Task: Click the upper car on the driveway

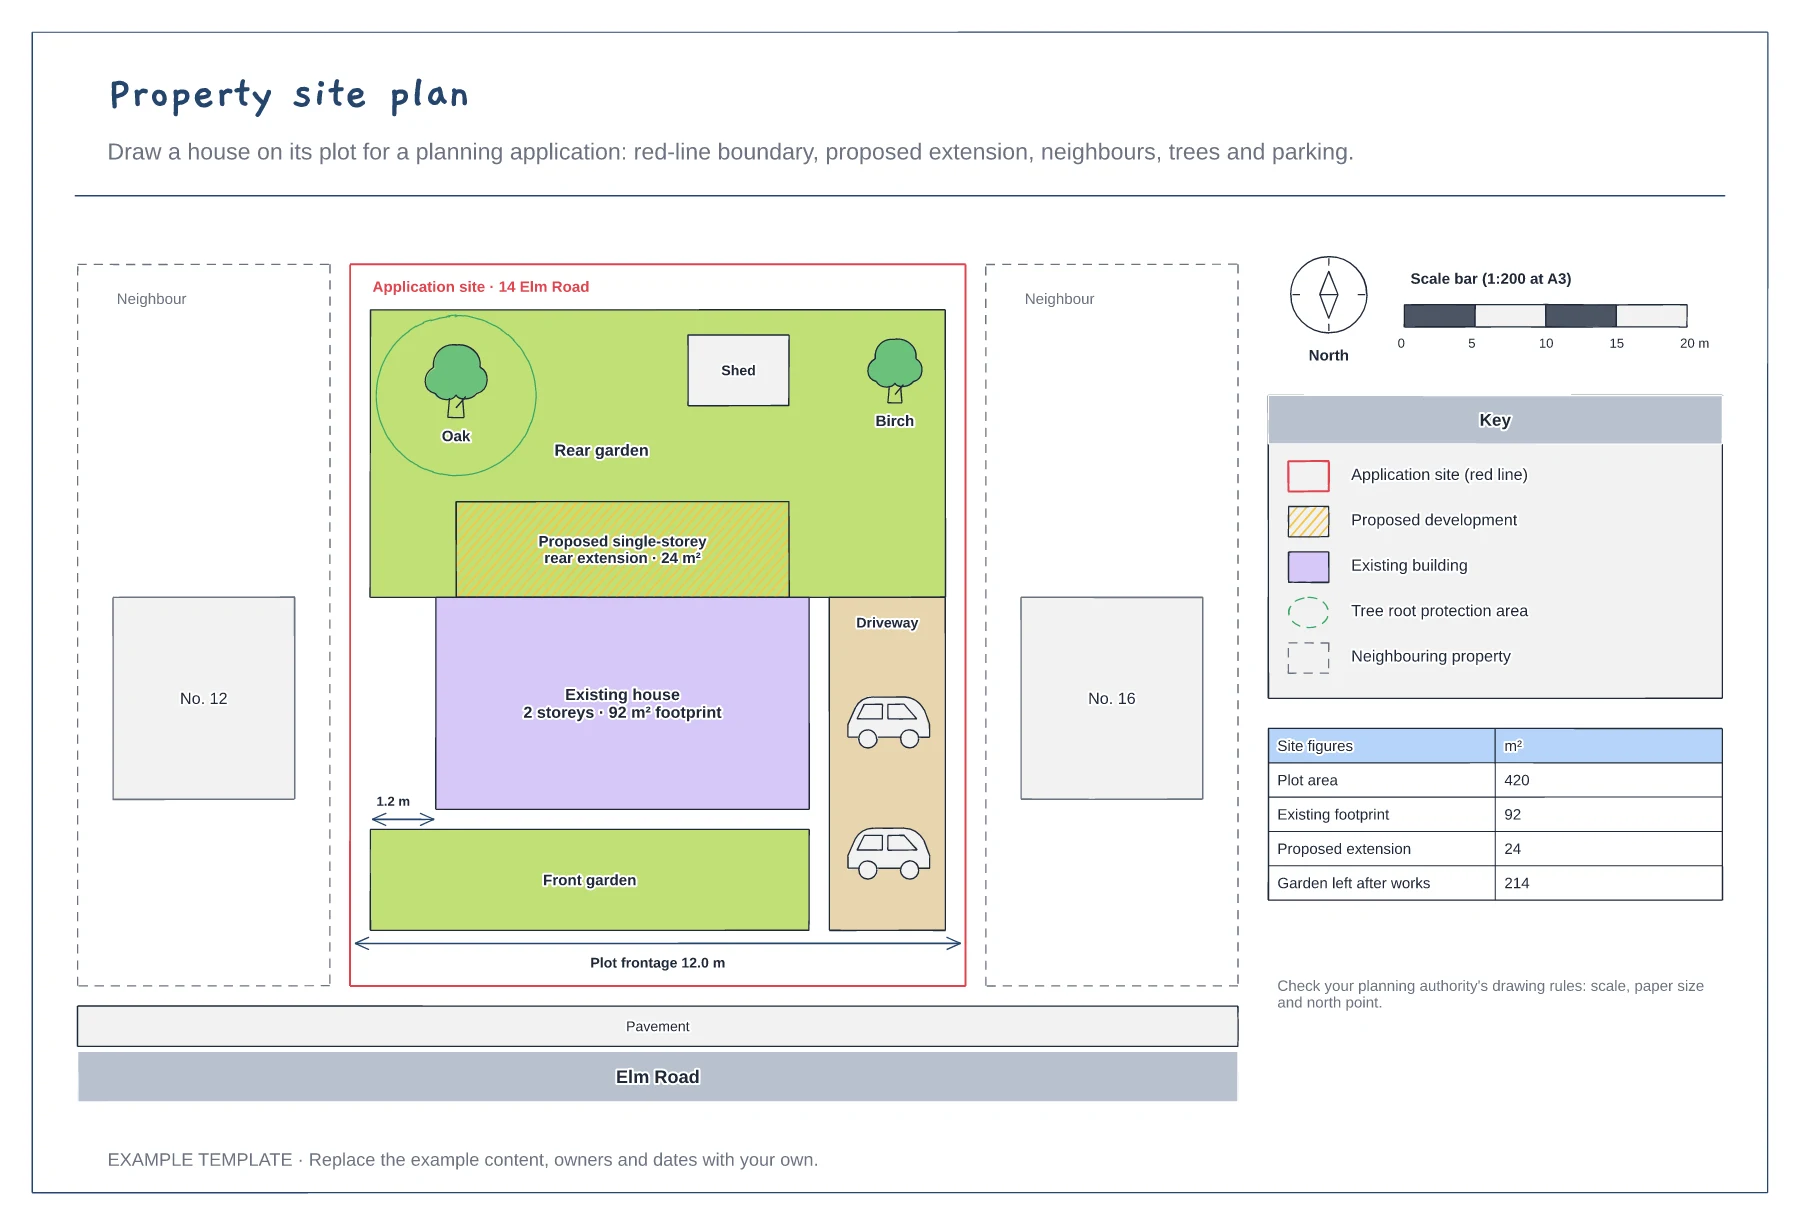Action: click(x=889, y=722)
